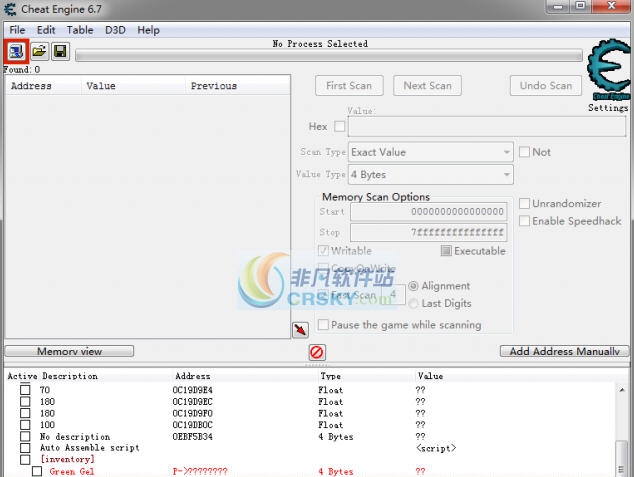The width and height of the screenshot is (634, 477).
Task: Copy selected addresses with red arrow icon
Action: (300, 330)
